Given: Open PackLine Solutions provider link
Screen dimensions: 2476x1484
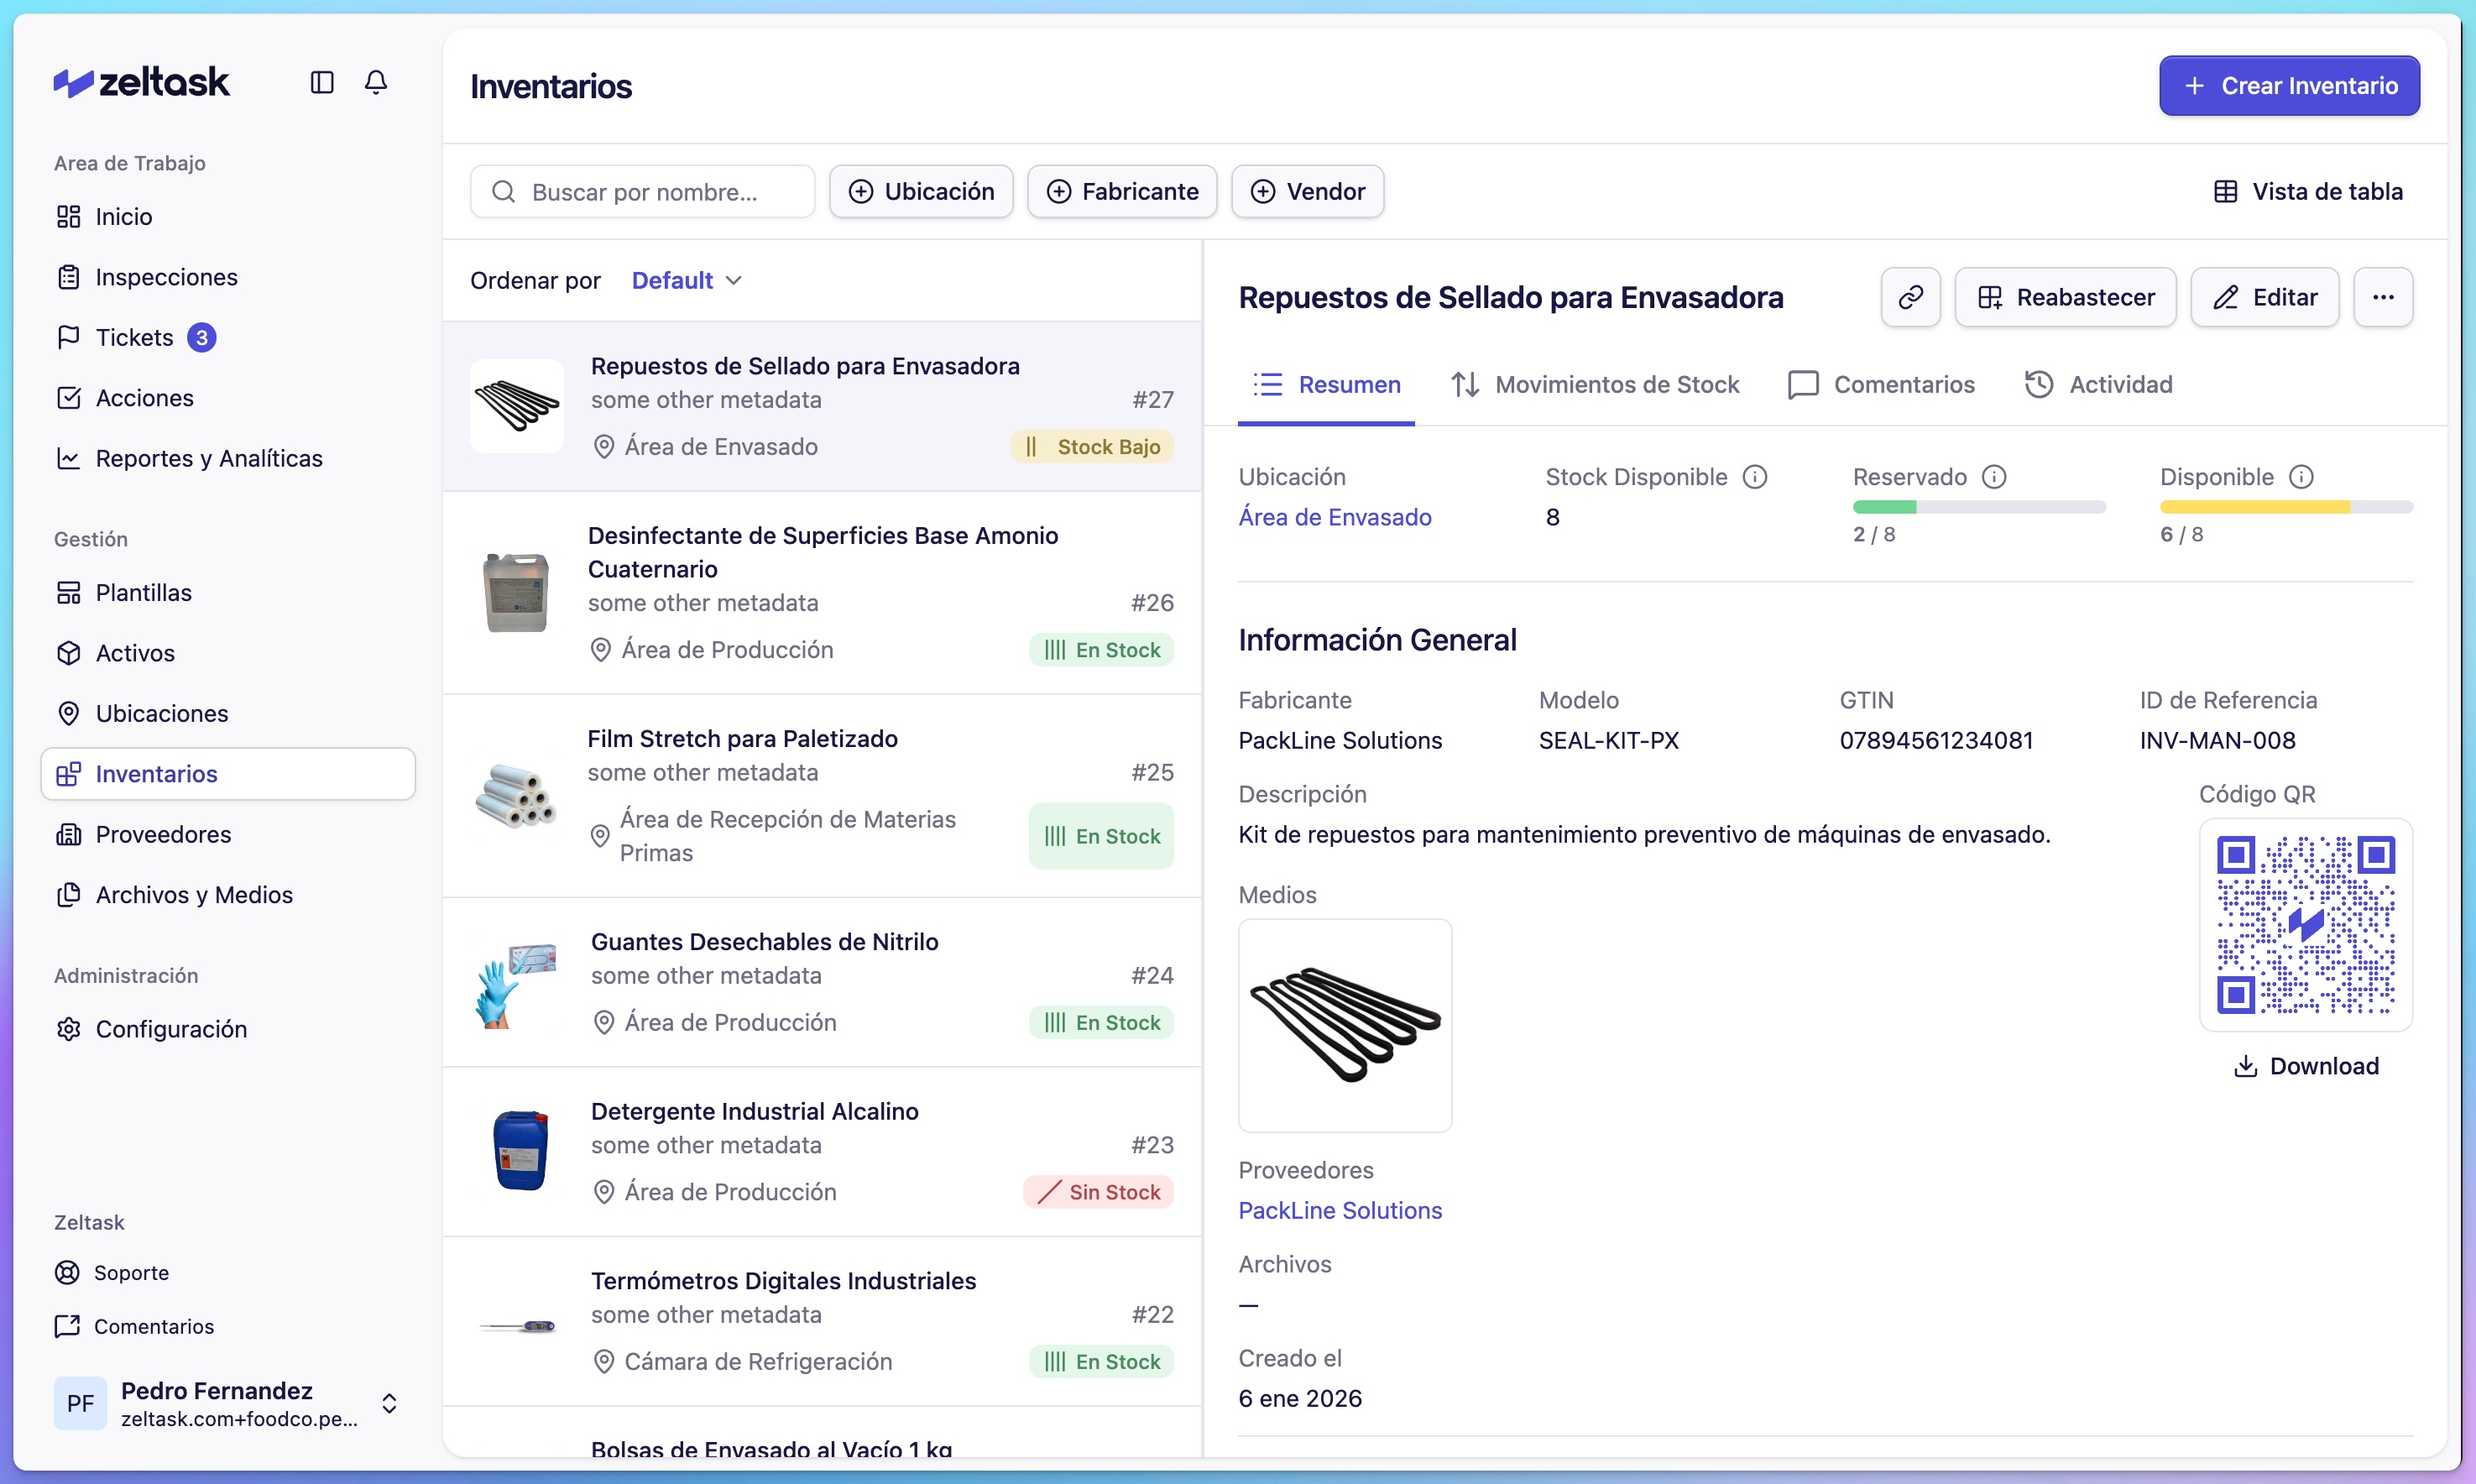Looking at the screenshot, I should pos(1340,1211).
